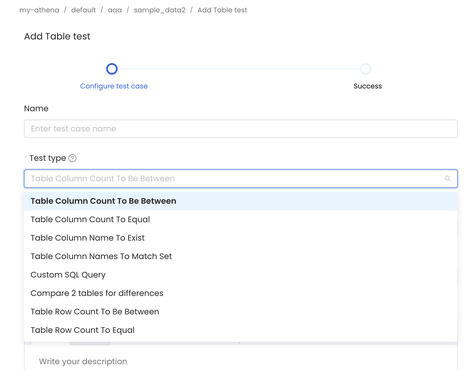
Task: Go to my-athena breadcrumb link
Action: click(x=39, y=10)
